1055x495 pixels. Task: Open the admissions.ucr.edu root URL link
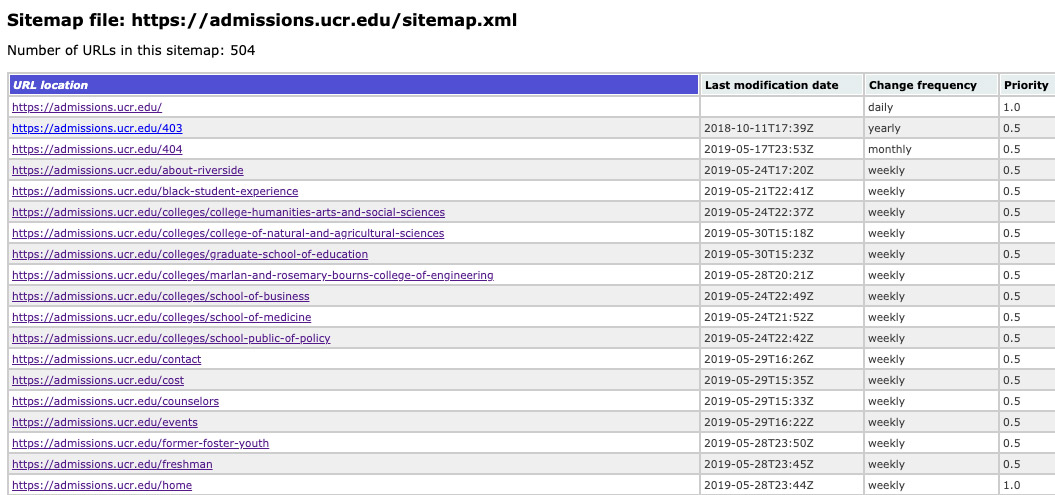pyautogui.click(x=86, y=107)
